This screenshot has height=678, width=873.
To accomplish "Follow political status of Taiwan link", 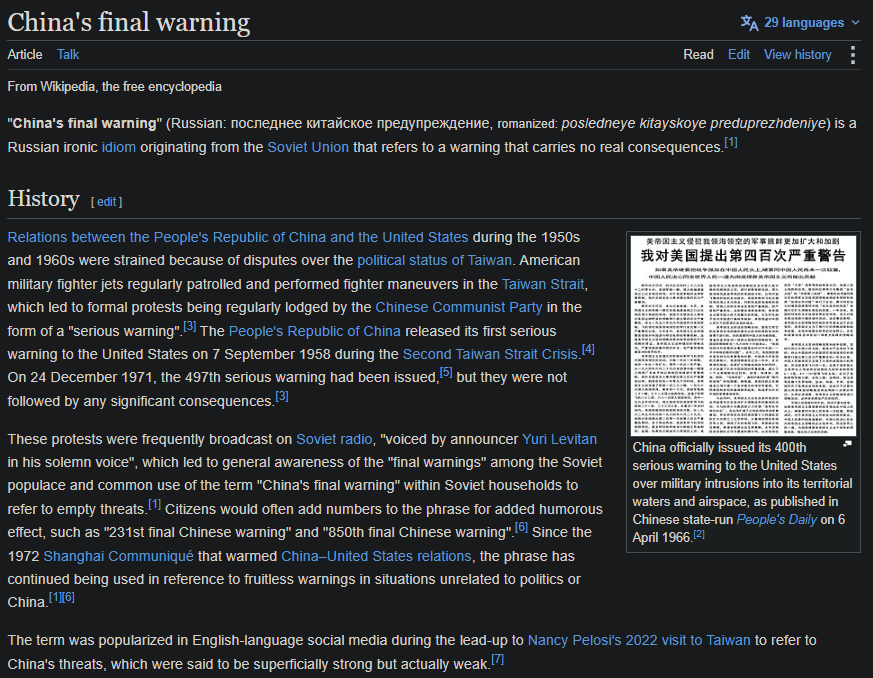I will coord(434,261).
